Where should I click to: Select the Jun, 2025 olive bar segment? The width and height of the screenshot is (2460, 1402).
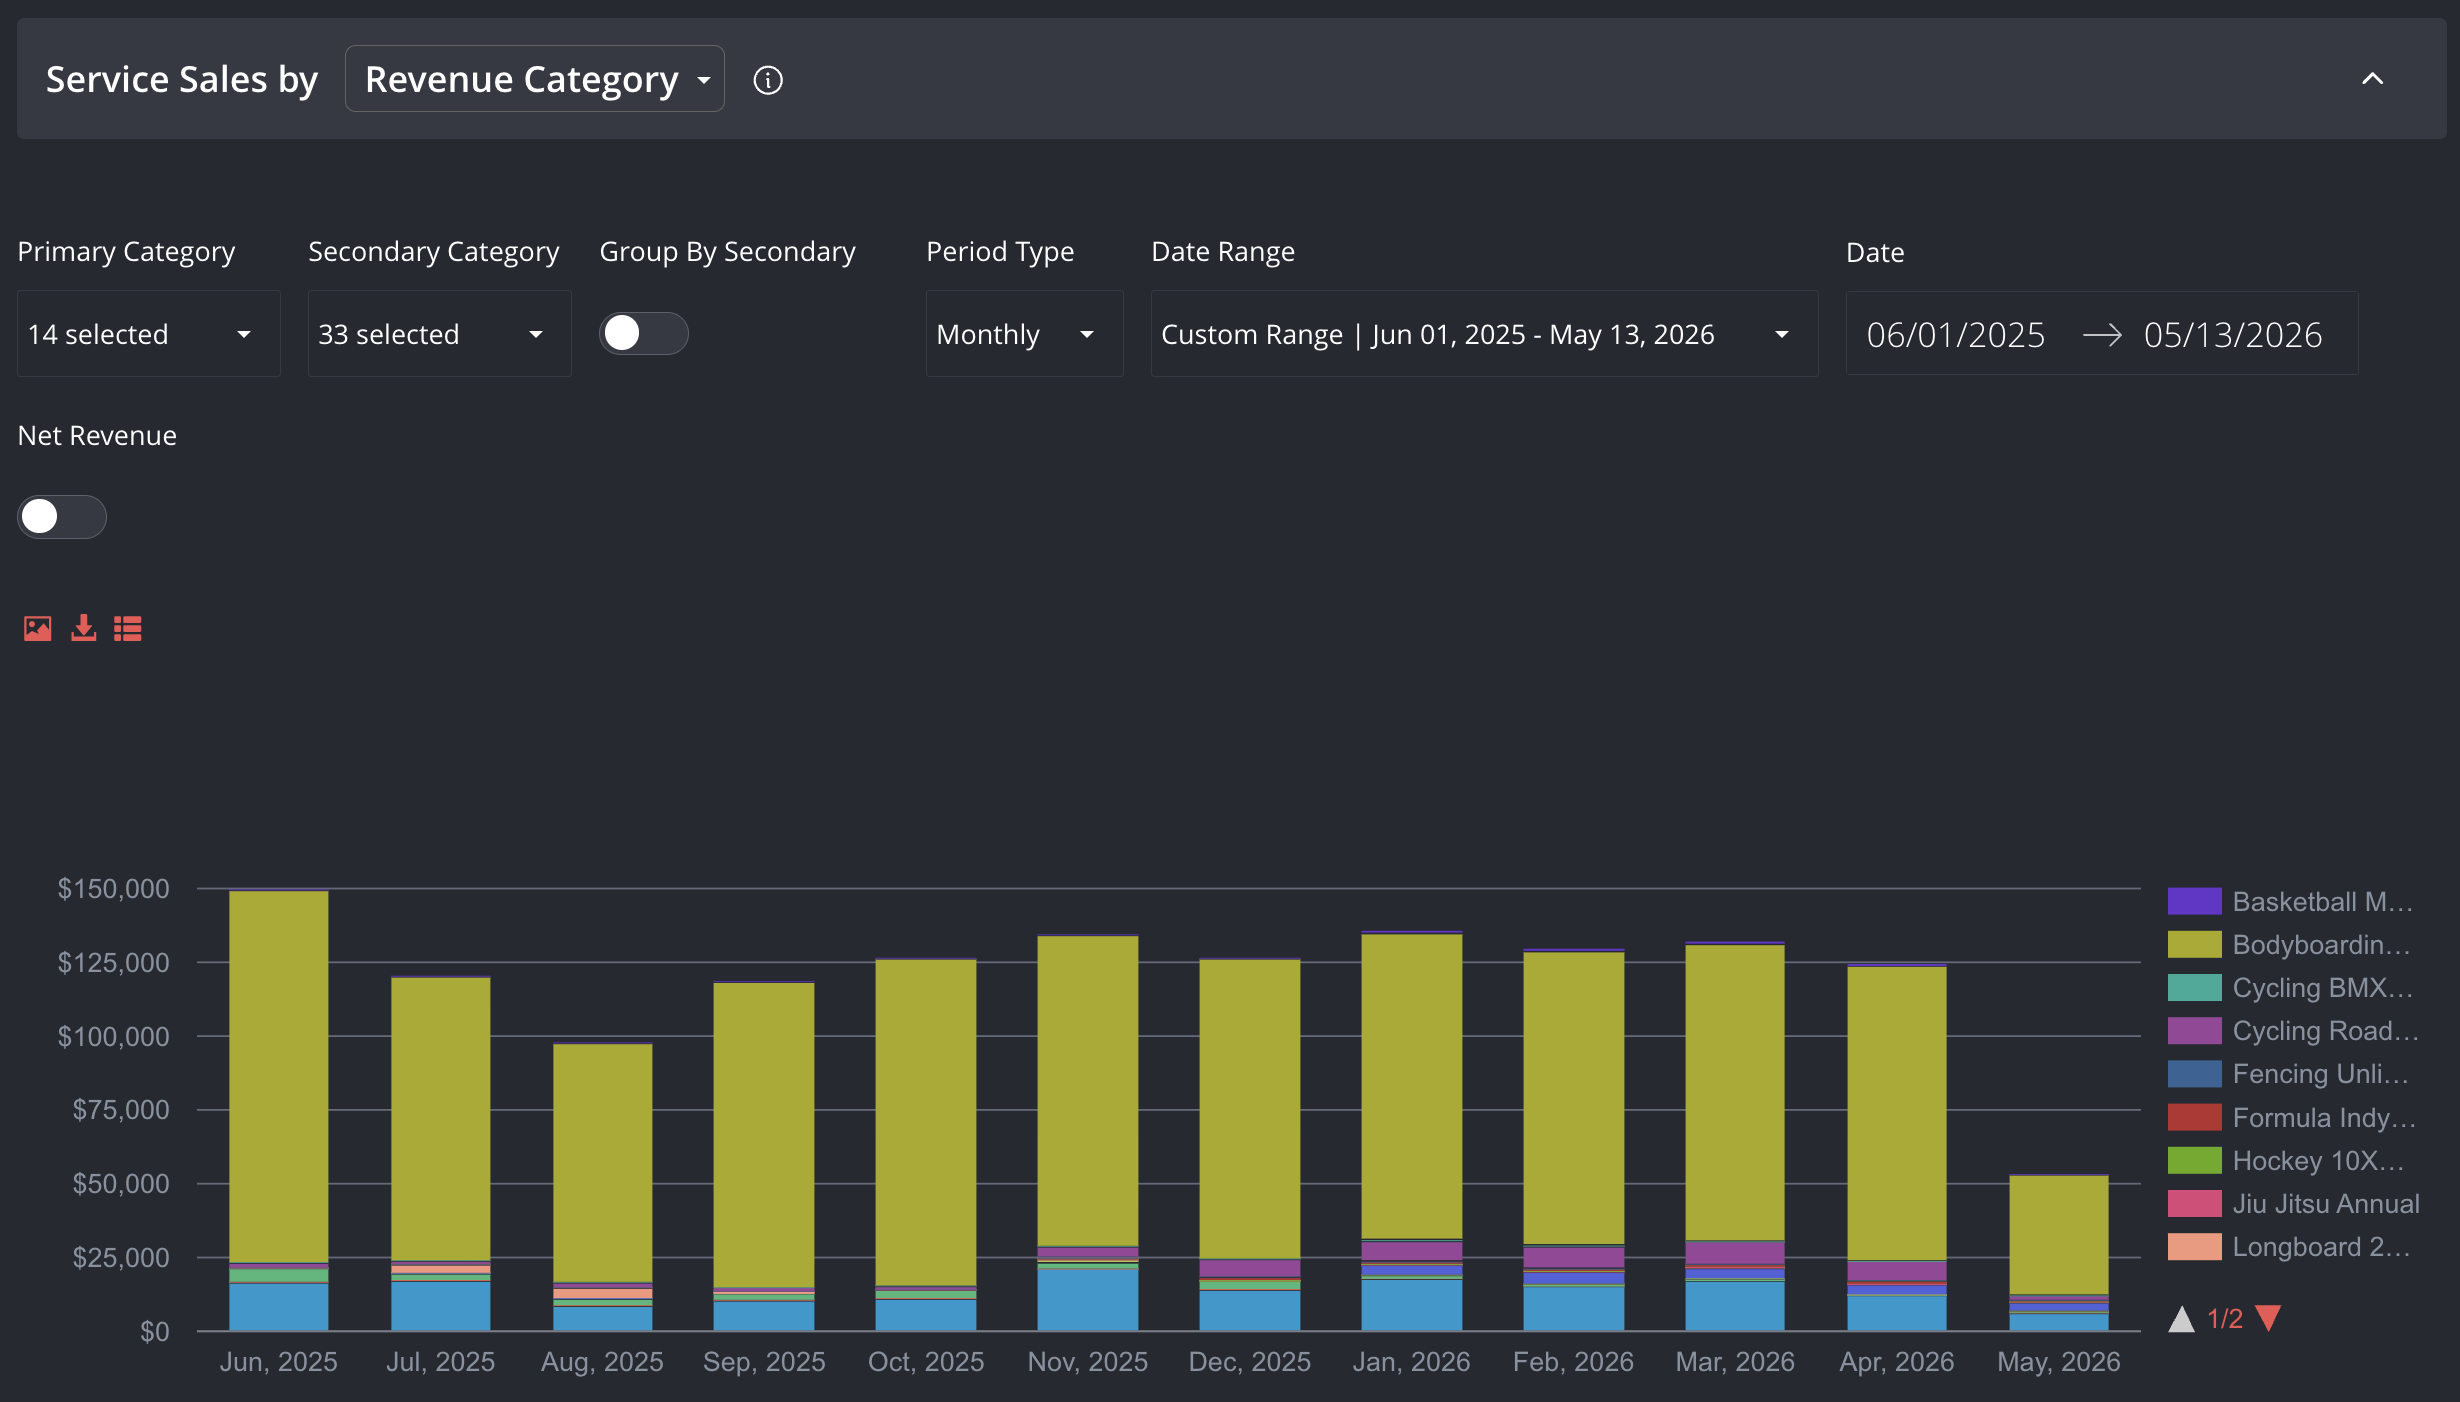click(279, 1077)
